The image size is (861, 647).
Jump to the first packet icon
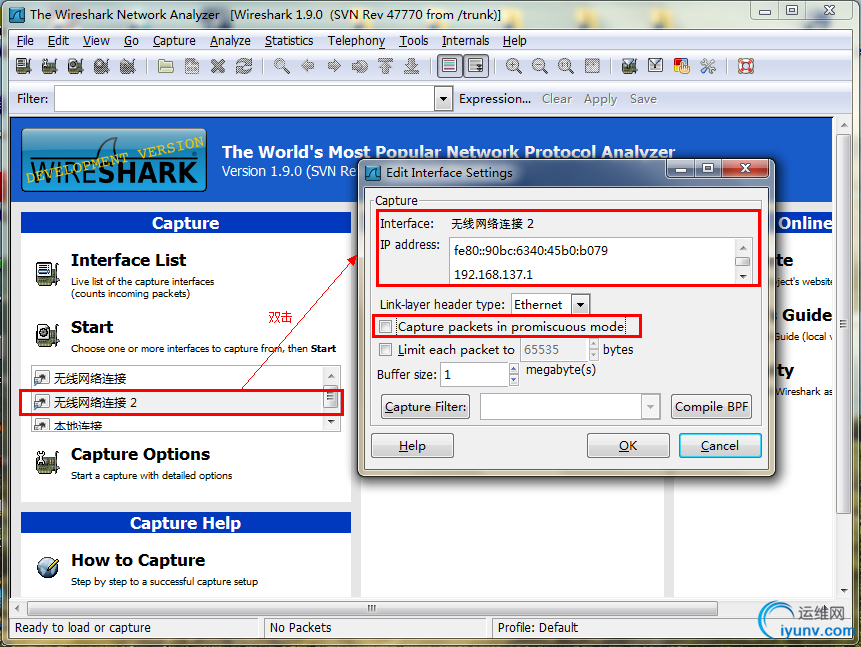click(x=385, y=66)
